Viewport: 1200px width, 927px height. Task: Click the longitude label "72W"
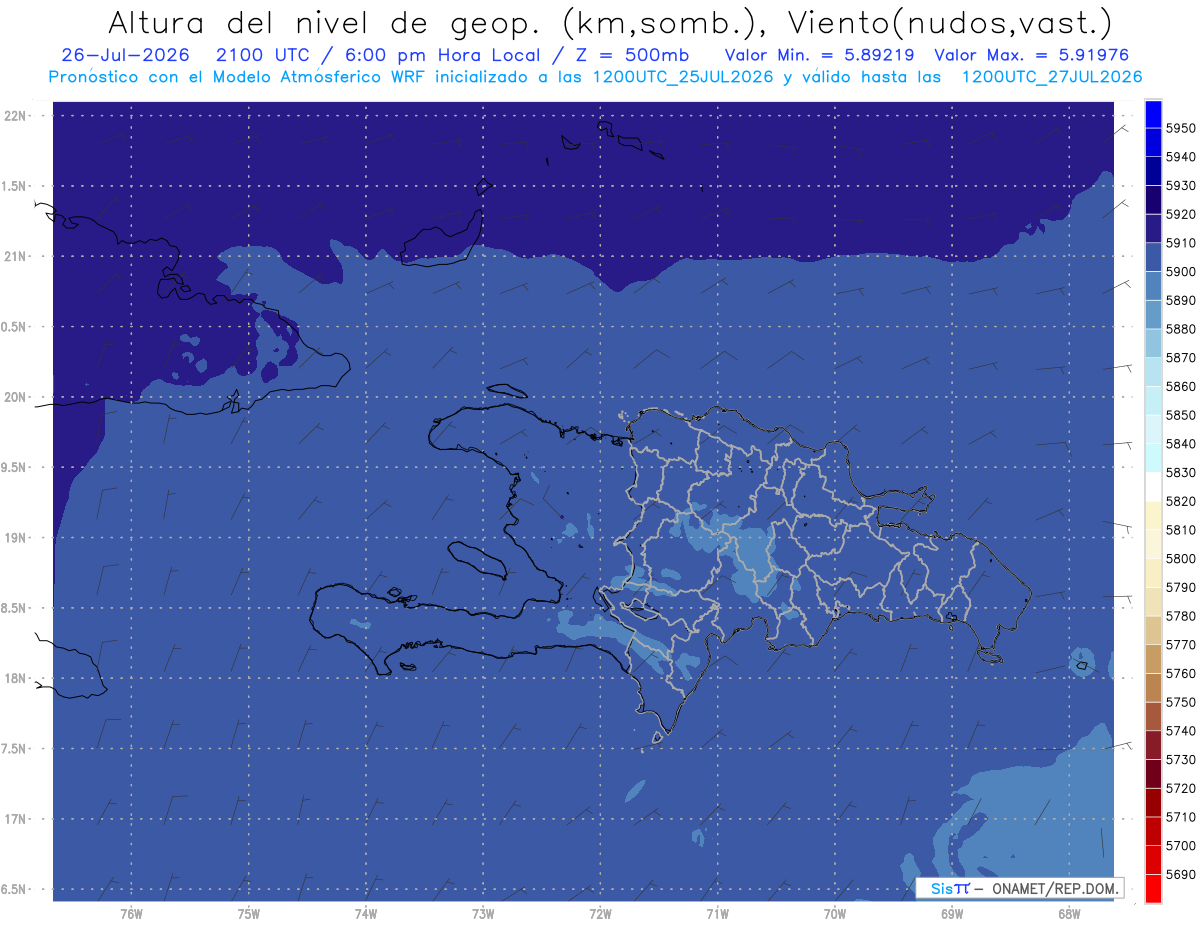(x=600, y=915)
